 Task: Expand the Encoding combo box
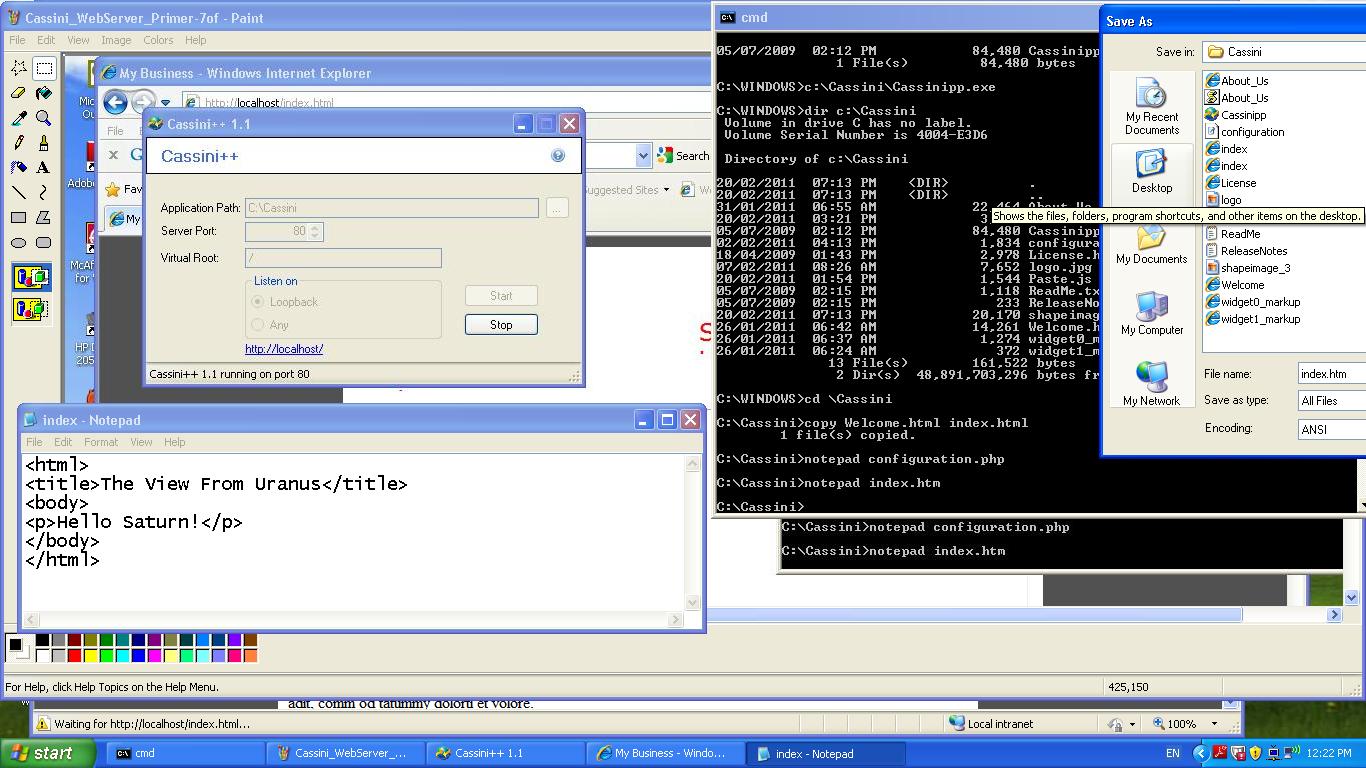click(1331, 428)
